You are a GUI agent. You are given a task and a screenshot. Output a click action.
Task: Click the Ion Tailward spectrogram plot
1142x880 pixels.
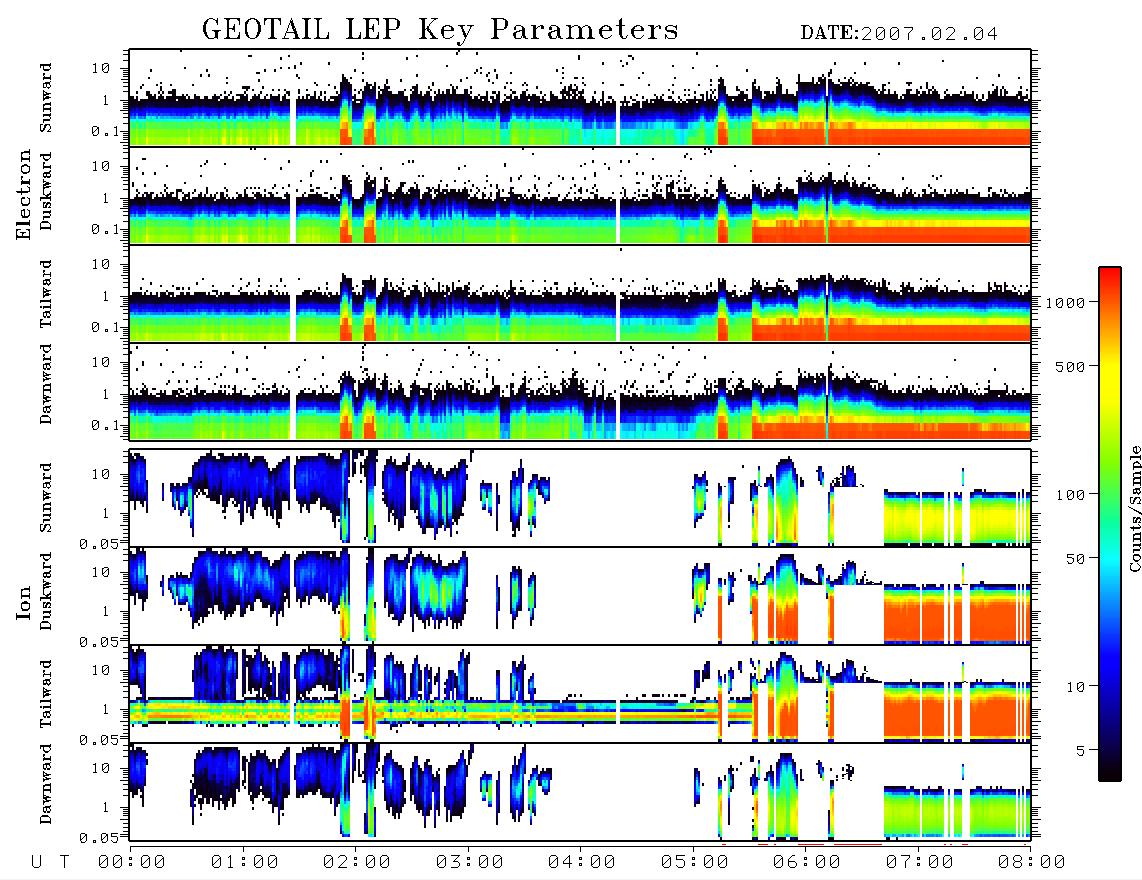(x=580, y=694)
